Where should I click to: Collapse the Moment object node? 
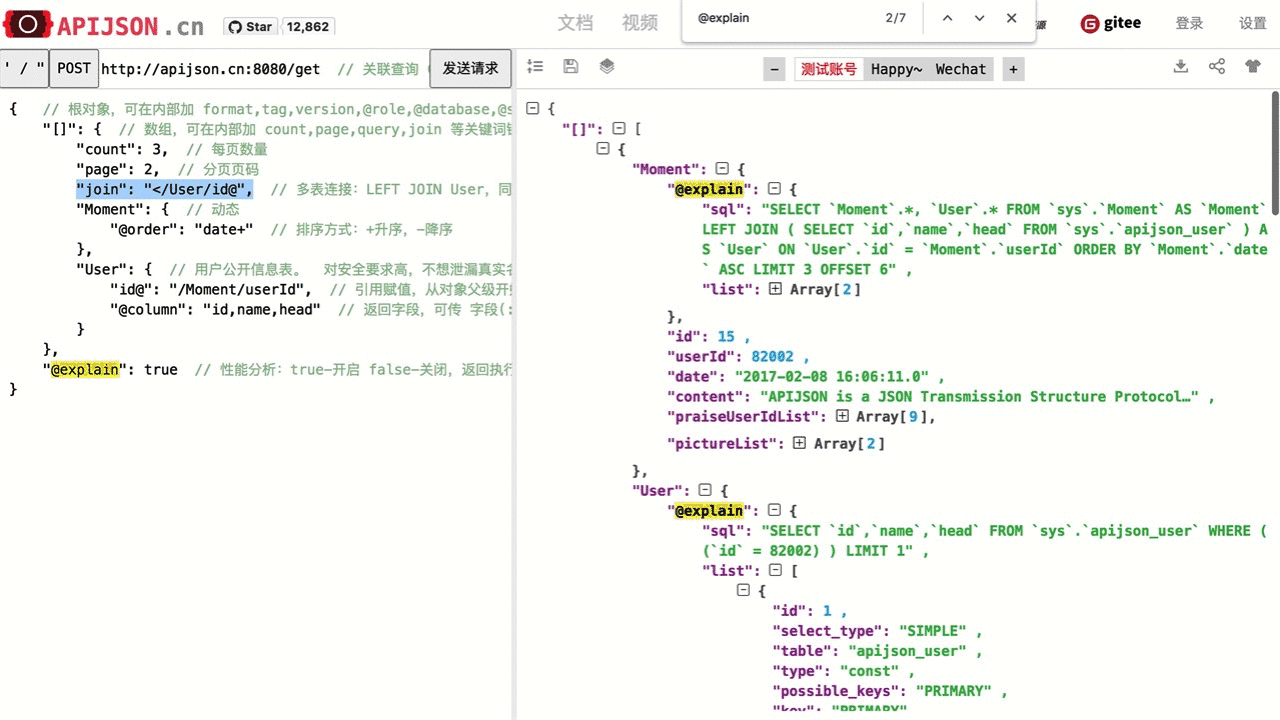[x=722, y=169]
